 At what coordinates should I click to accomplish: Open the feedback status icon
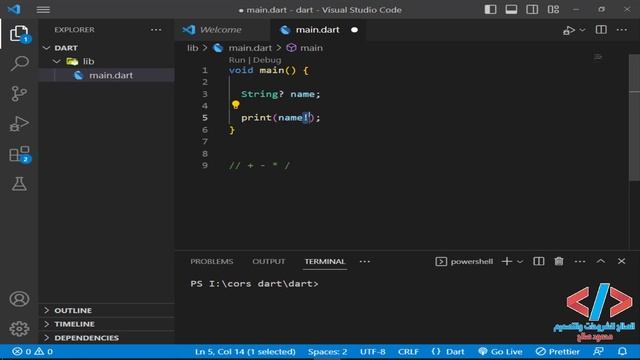(598, 351)
